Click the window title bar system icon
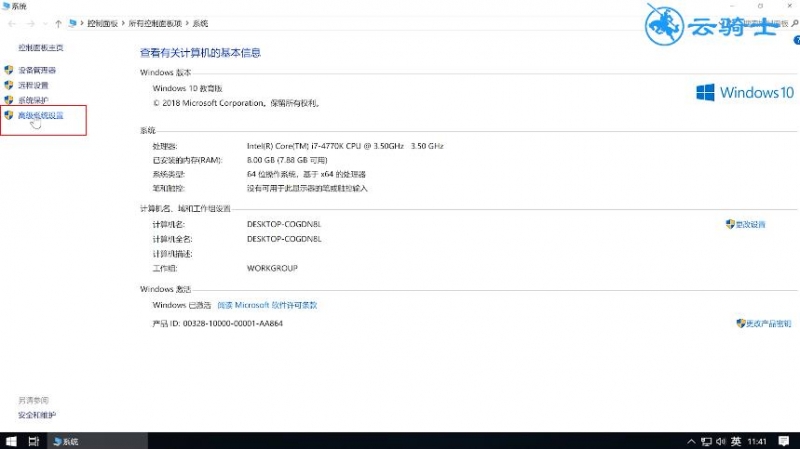The width and height of the screenshot is (800, 449). tap(6, 6)
